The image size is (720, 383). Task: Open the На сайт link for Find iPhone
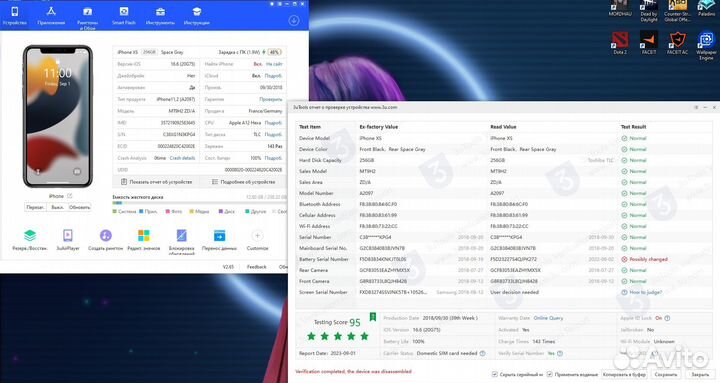click(x=274, y=64)
